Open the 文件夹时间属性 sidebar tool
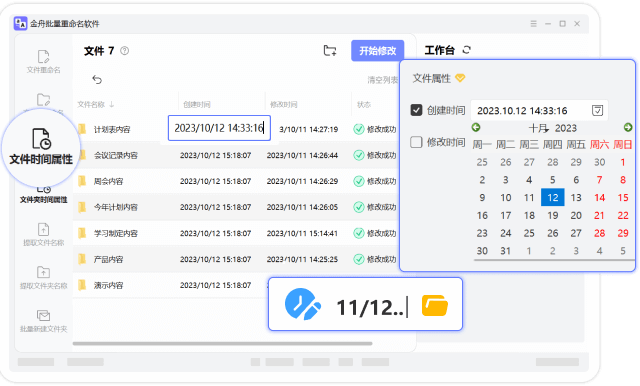The height and width of the screenshot is (386, 640). (x=44, y=195)
